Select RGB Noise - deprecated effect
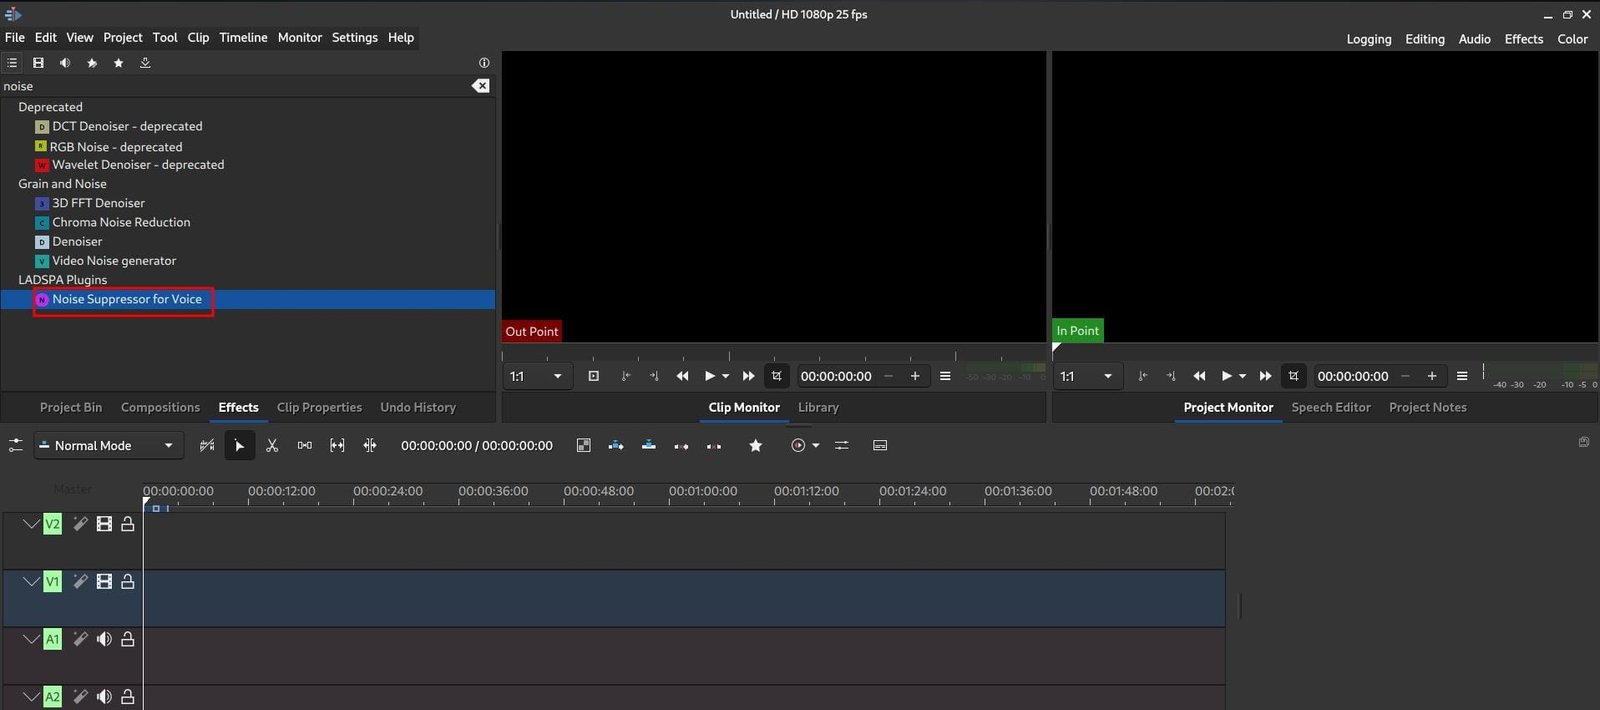This screenshot has height=710, width=1600. 116,146
